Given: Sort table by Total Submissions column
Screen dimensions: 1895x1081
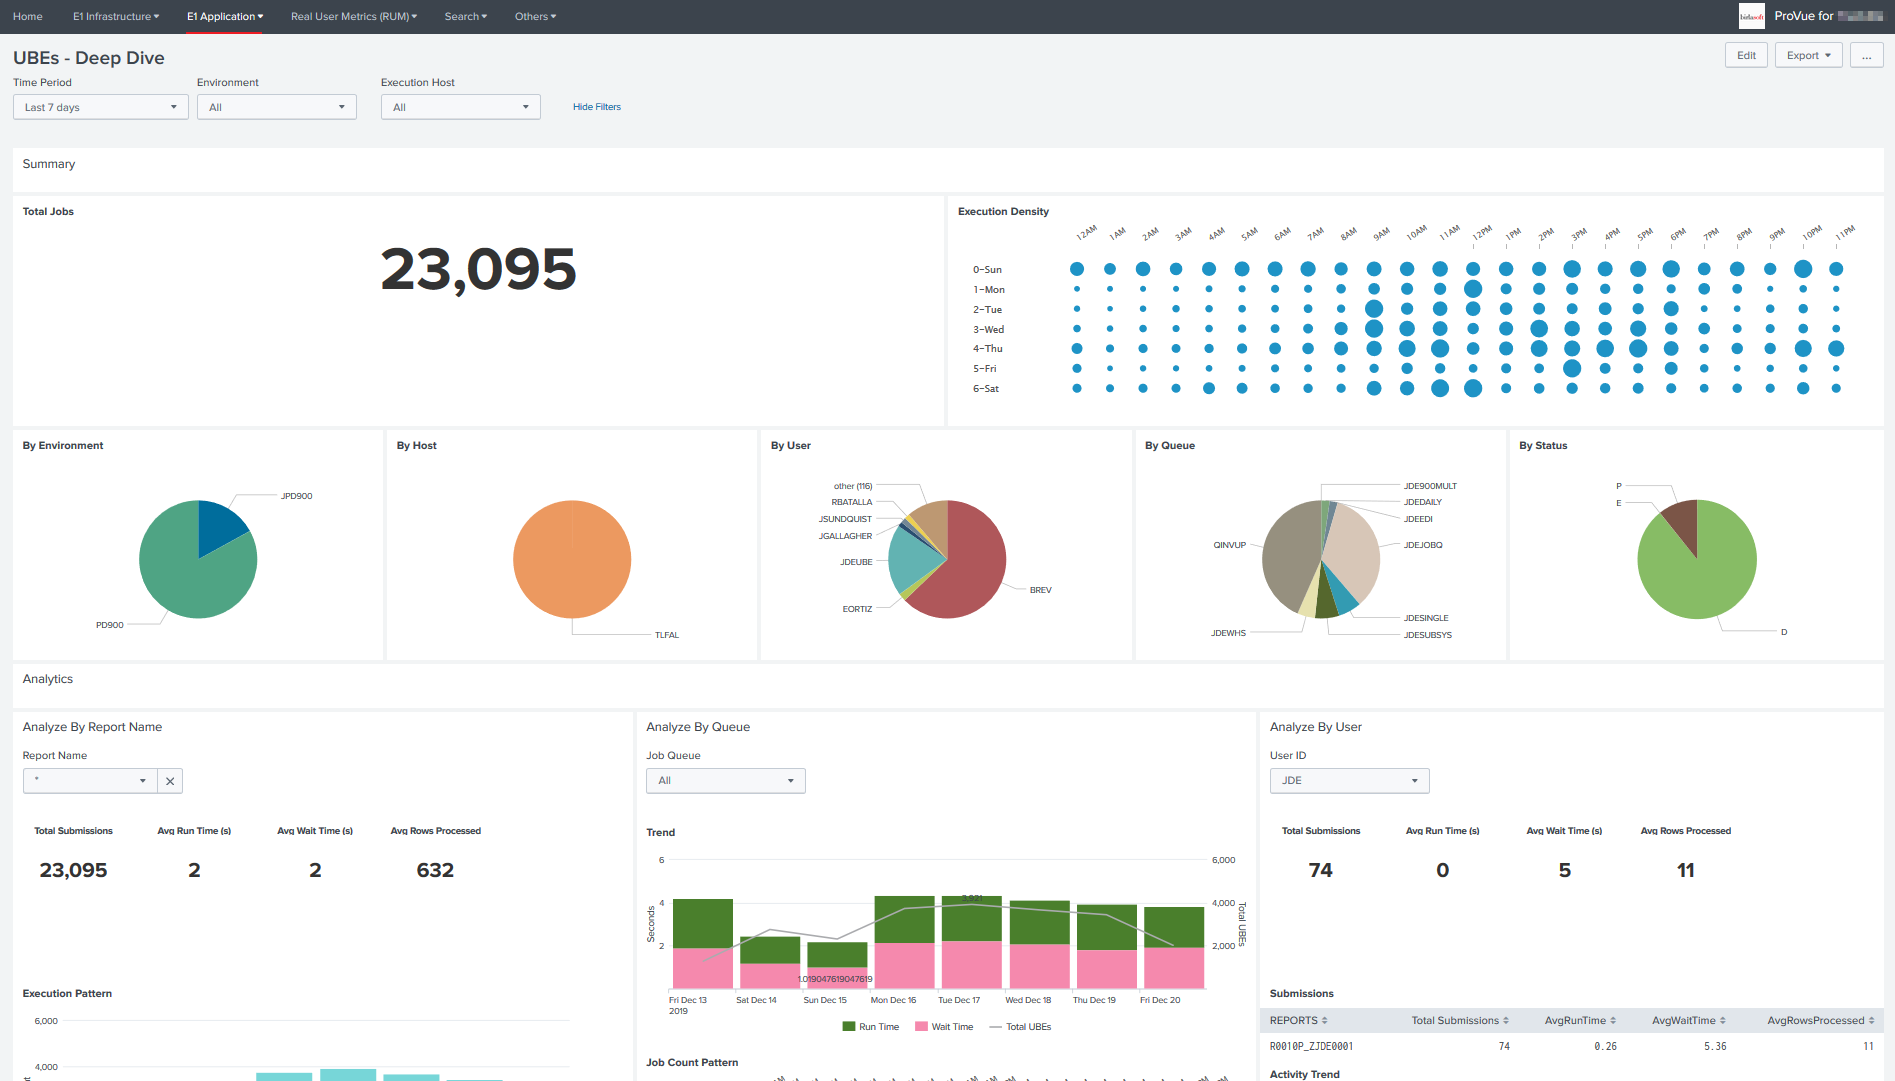Looking at the screenshot, I should click(x=1459, y=1020).
